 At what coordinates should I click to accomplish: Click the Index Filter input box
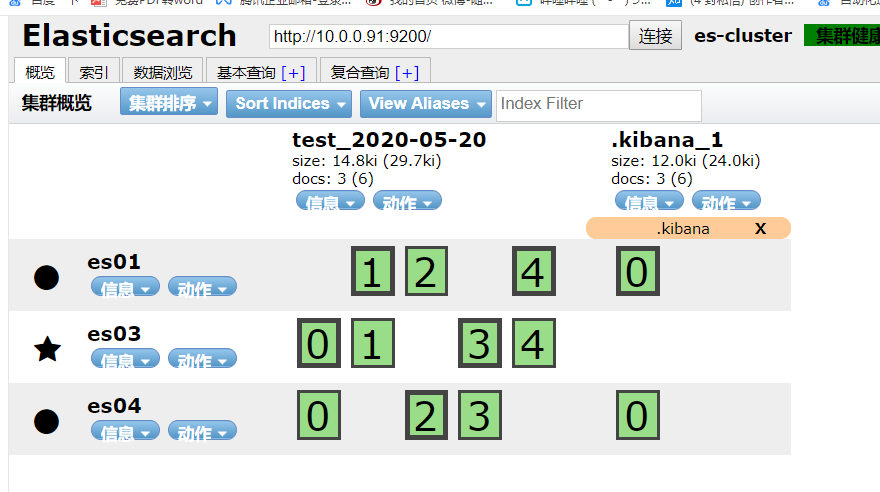pos(599,105)
